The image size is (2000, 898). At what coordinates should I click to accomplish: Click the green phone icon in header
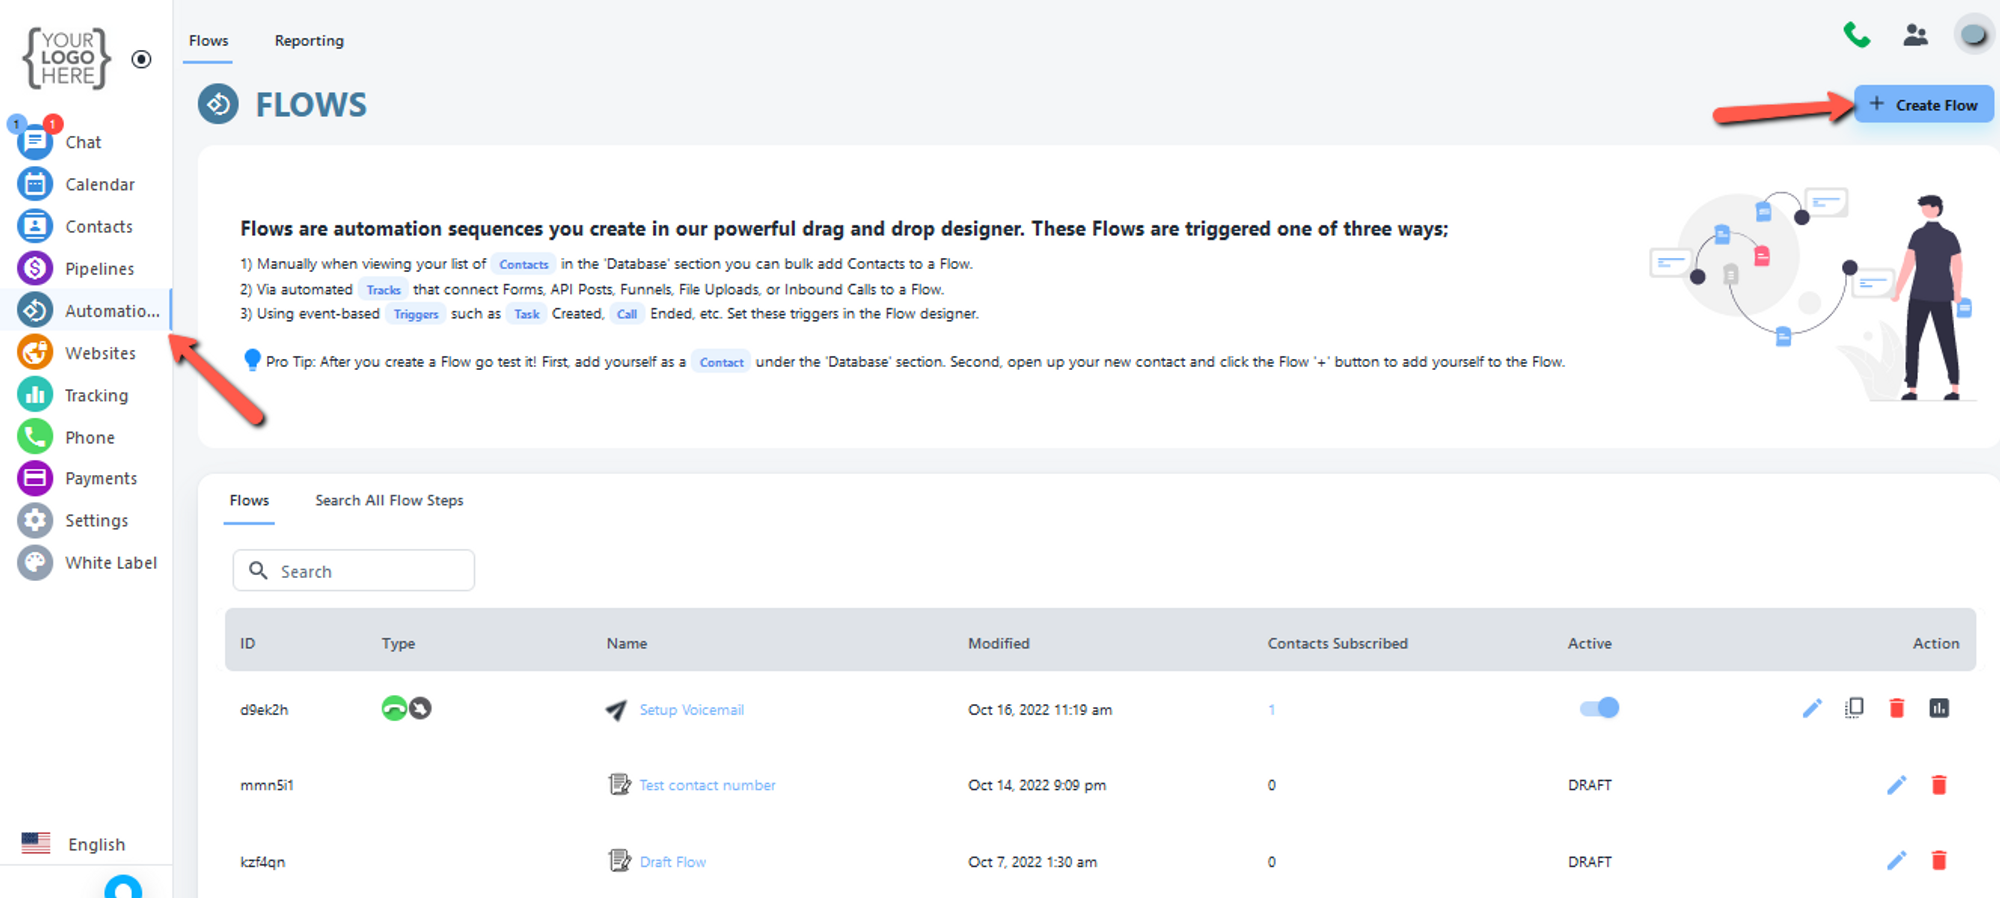[x=1856, y=36]
